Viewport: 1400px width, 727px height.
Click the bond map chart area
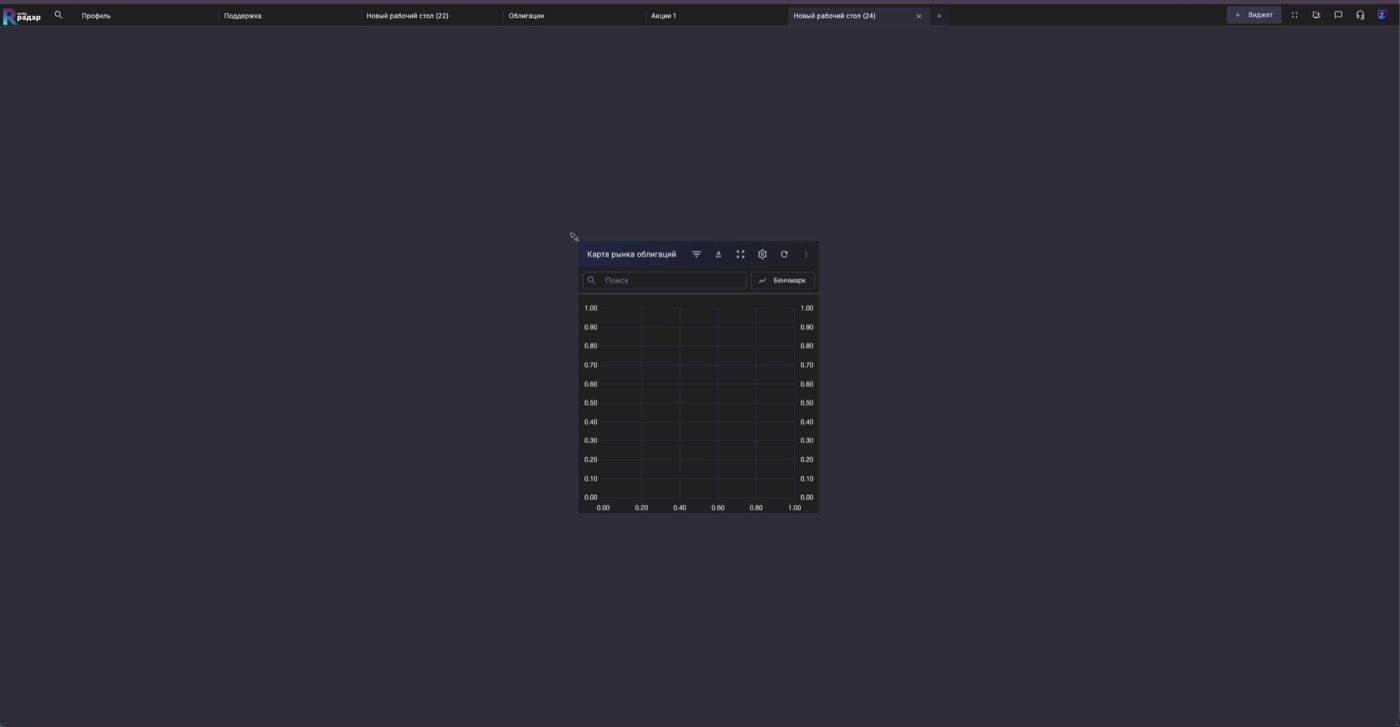[699, 403]
